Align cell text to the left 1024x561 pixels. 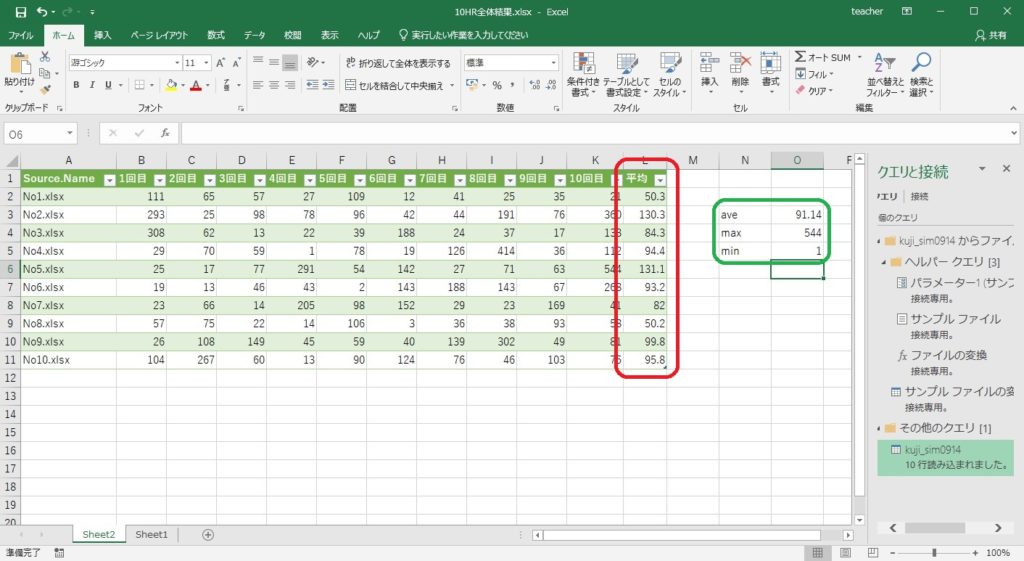[258, 85]
